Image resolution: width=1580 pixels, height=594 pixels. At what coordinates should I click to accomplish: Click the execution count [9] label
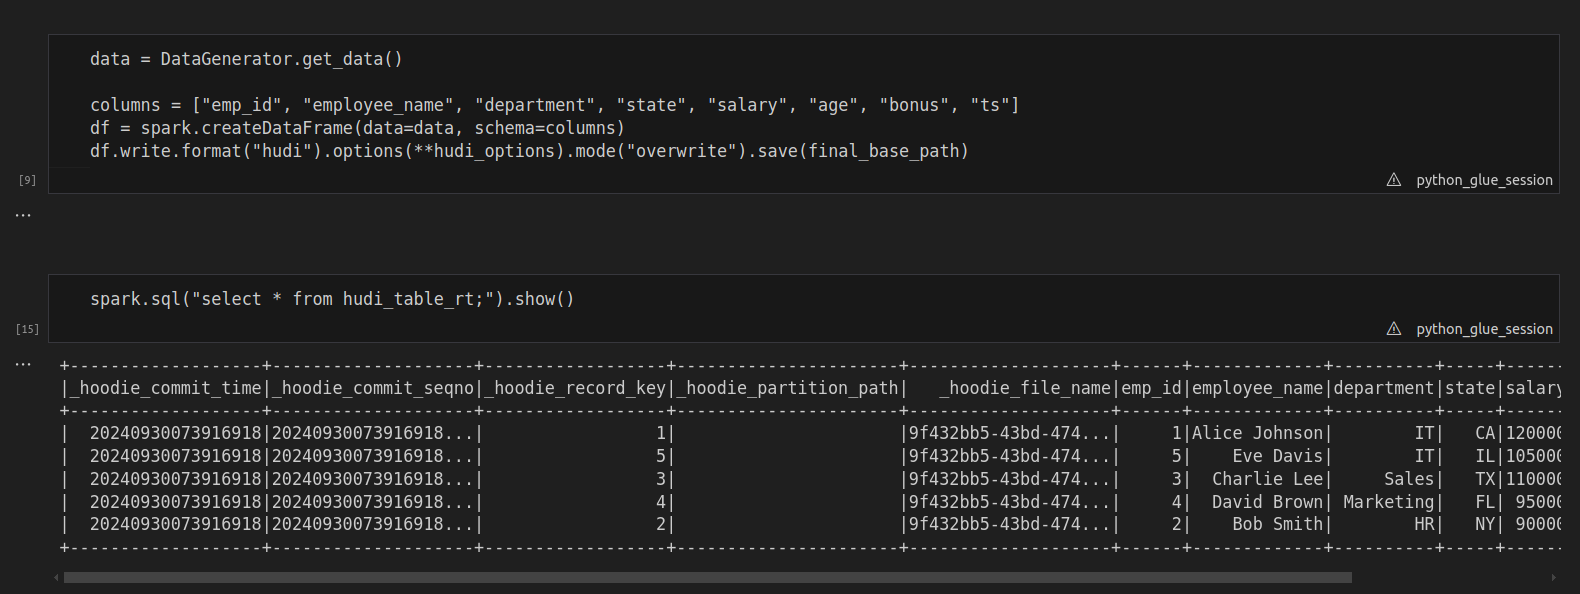tap(27, 180)
